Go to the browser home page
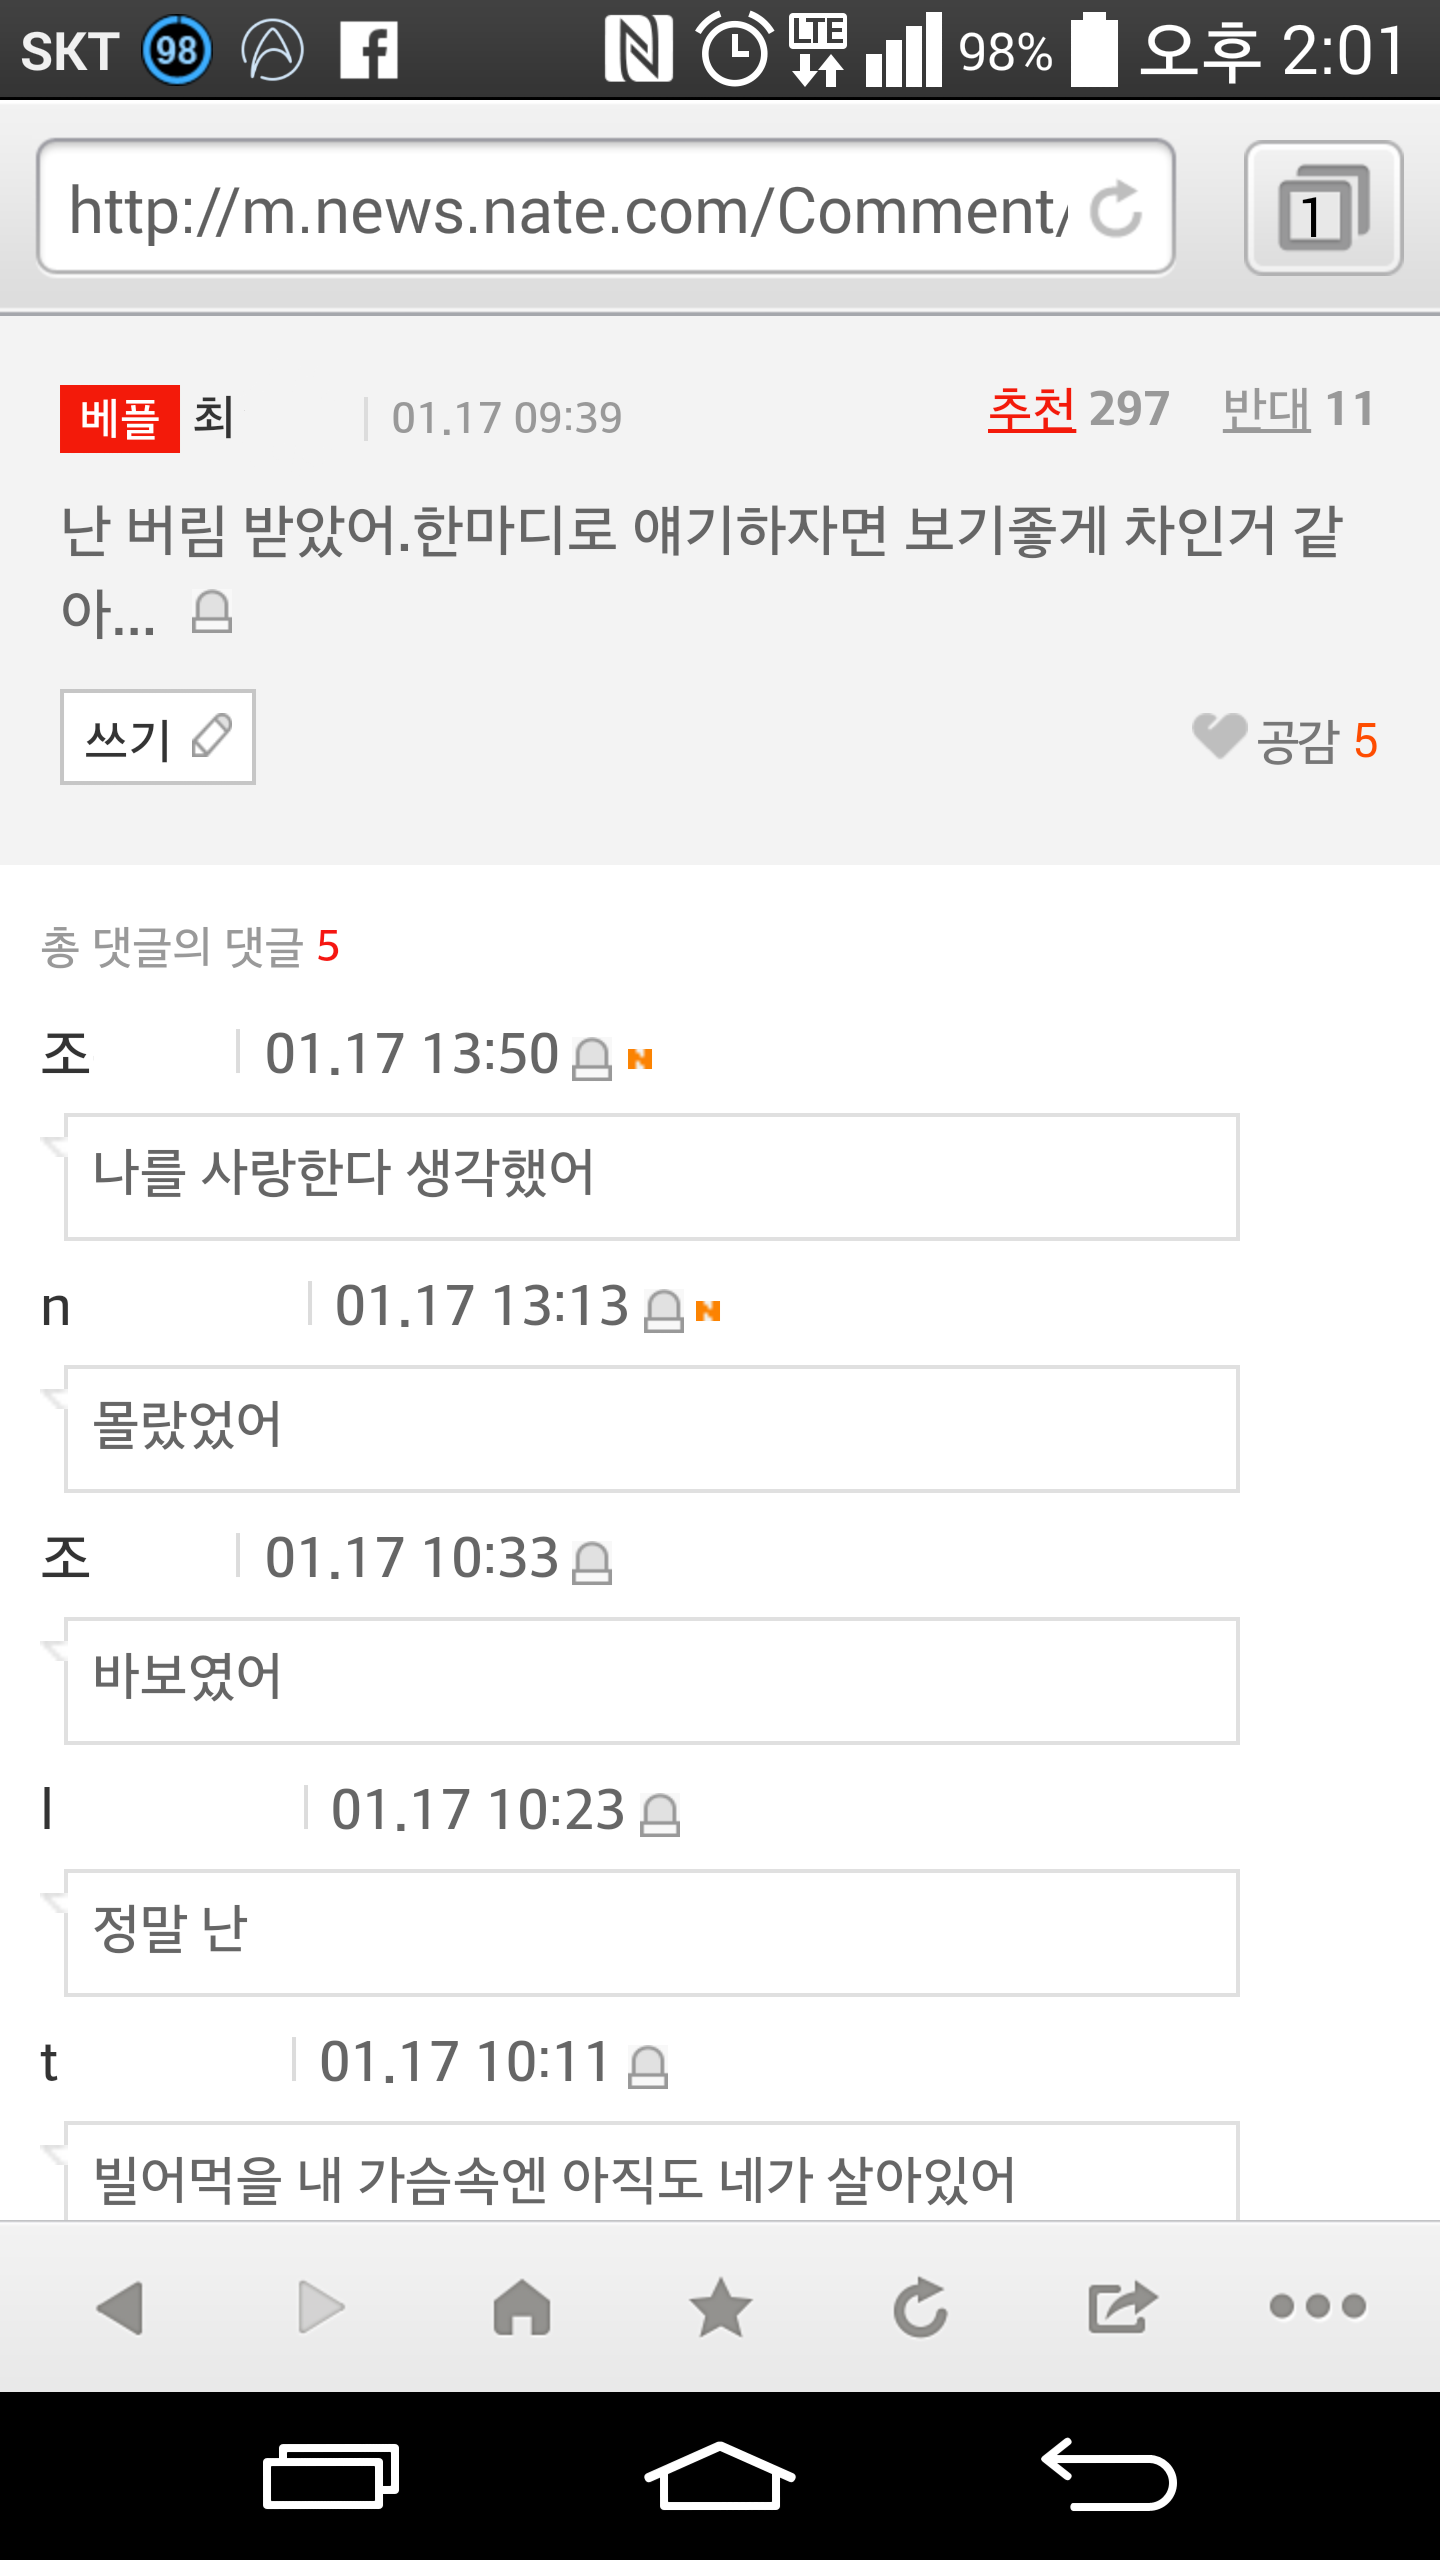Screen dimensions: 1440x2560 click(522, 2307)
